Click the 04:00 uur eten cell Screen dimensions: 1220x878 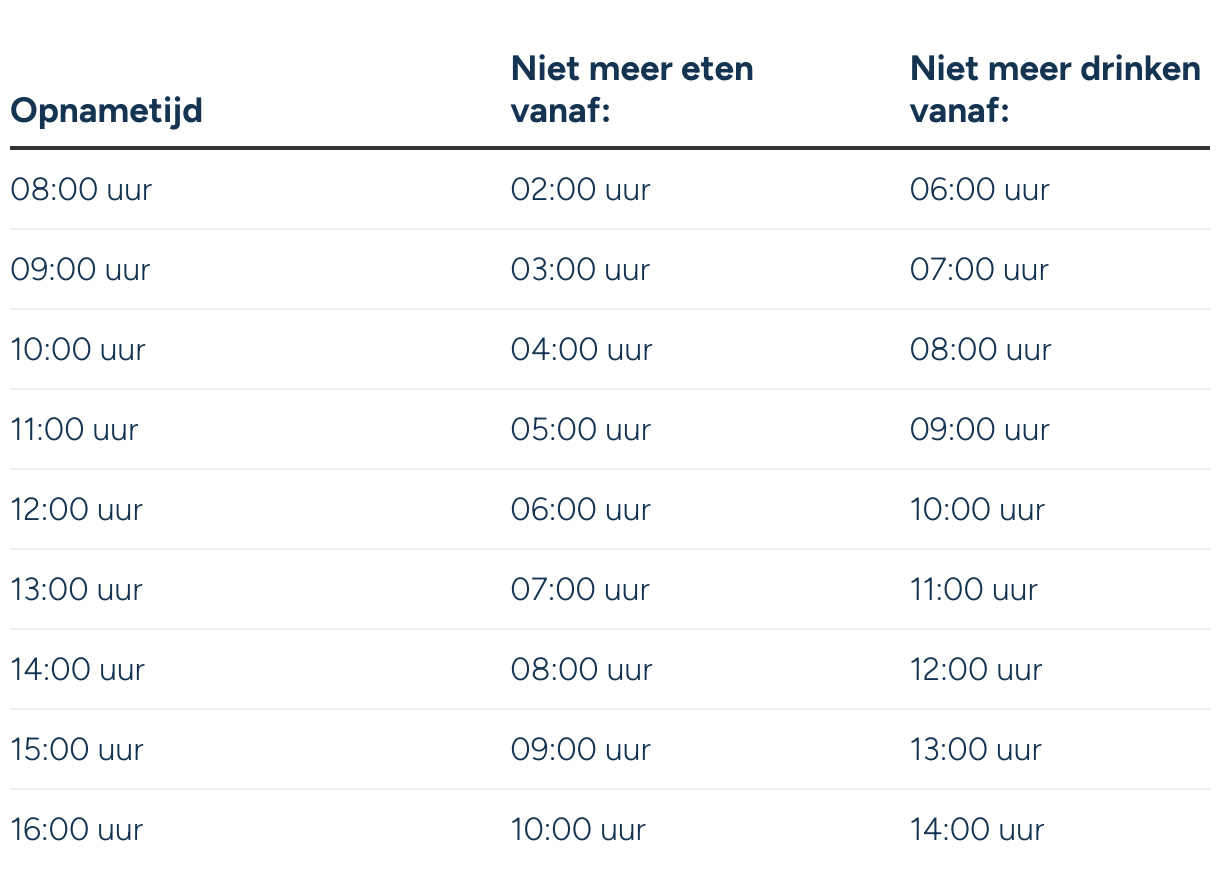[581, 350]
